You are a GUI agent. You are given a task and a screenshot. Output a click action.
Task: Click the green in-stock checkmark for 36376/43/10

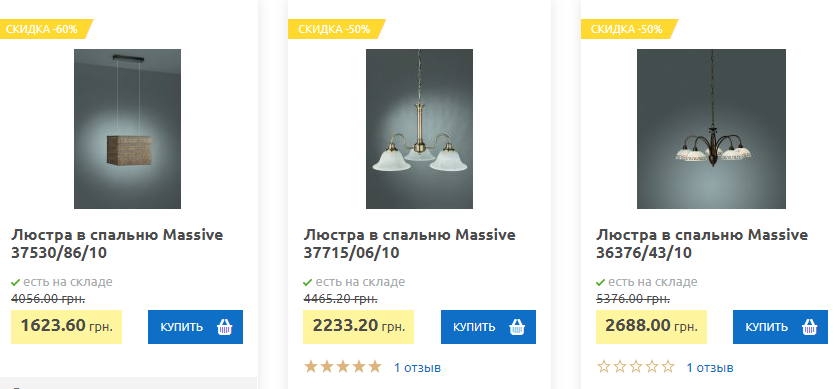click(x=600, y=282)
